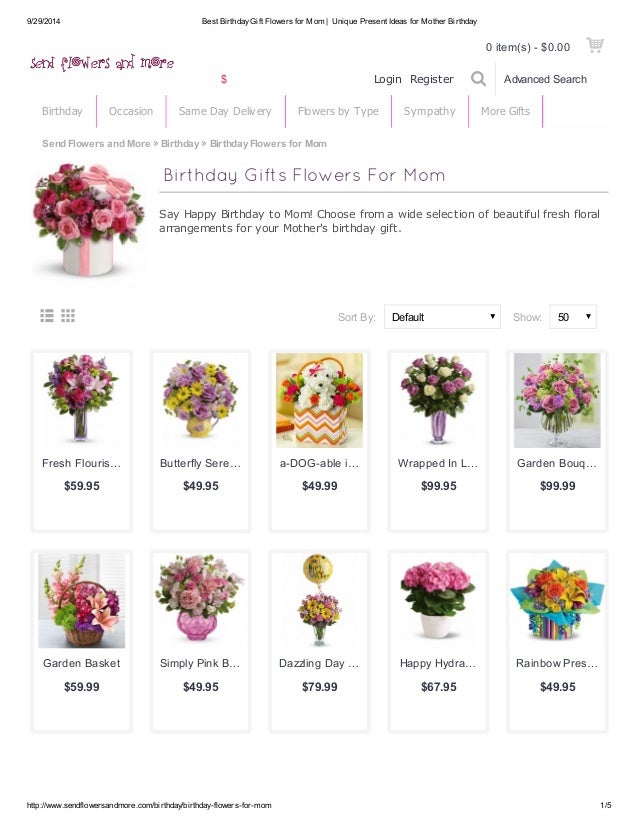This screenshot has width=638, height=826.
Task: Click the Happy Hydrangea product thumbnail
Action: [x=438, y=601]
